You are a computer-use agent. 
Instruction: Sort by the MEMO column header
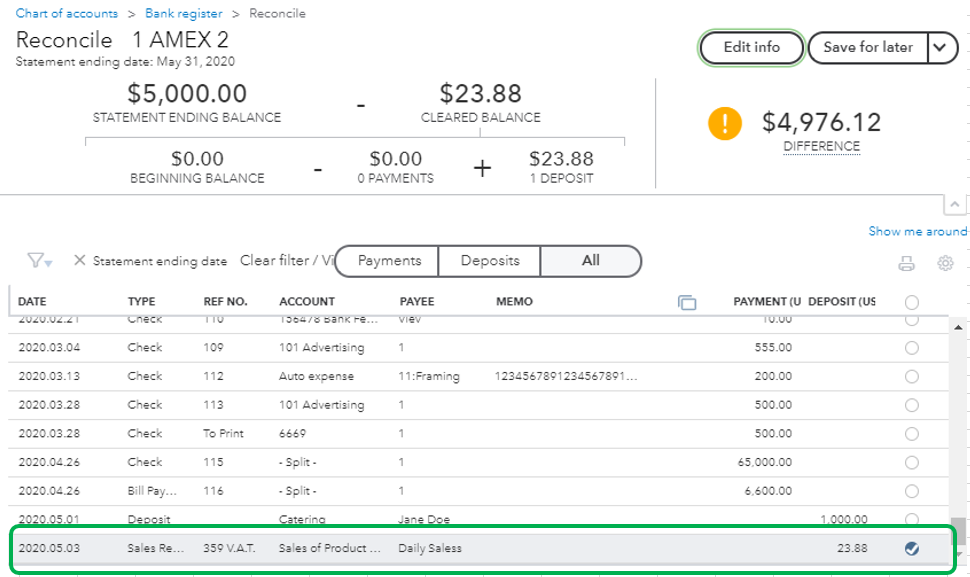(514, 302)
